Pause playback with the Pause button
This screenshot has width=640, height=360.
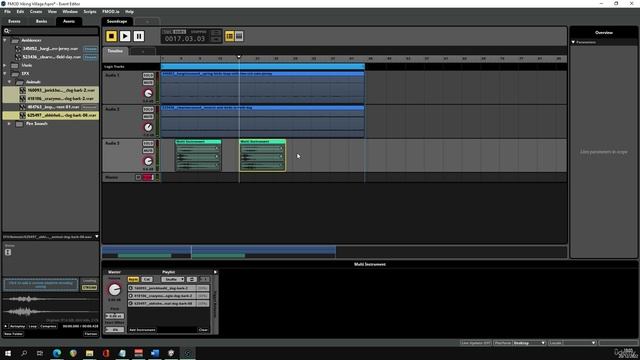[139, 36]
